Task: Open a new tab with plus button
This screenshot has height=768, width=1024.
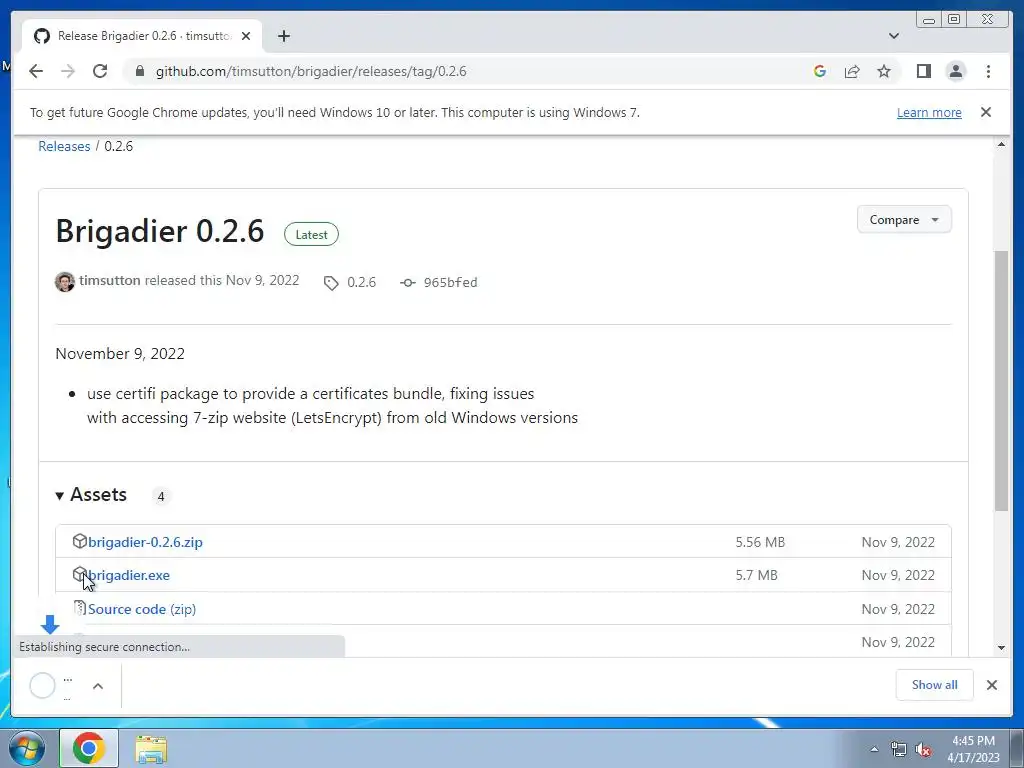Action: [x=283, y=36]
